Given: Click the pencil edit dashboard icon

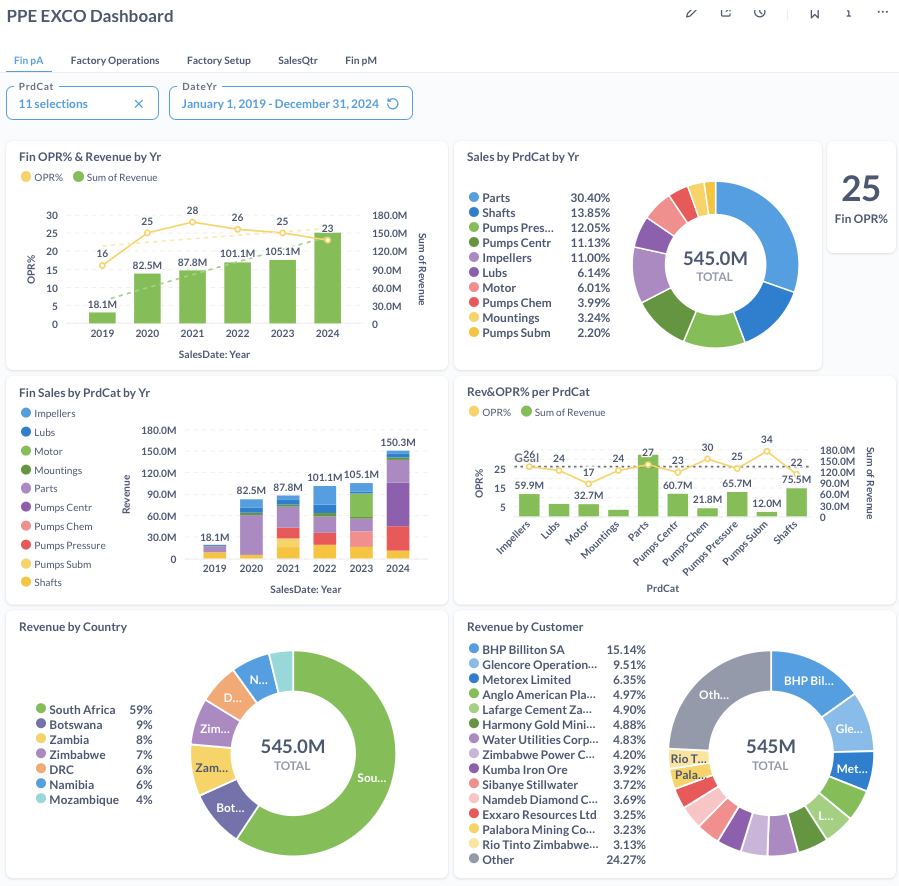Looking at the screenshot, I should 690,13.
